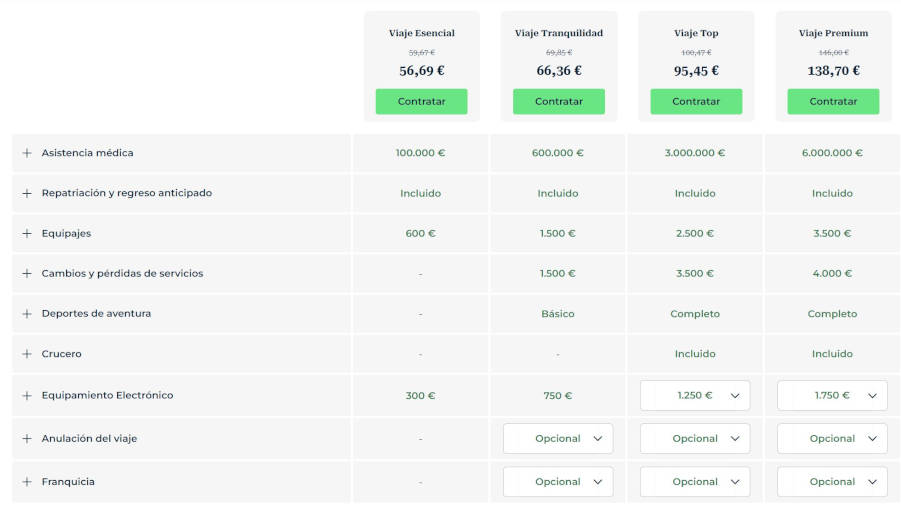901x510 pixels.
Task: Open Anulación del viaje dropdown for Viaje Tranquilidad
Action: 557,438
